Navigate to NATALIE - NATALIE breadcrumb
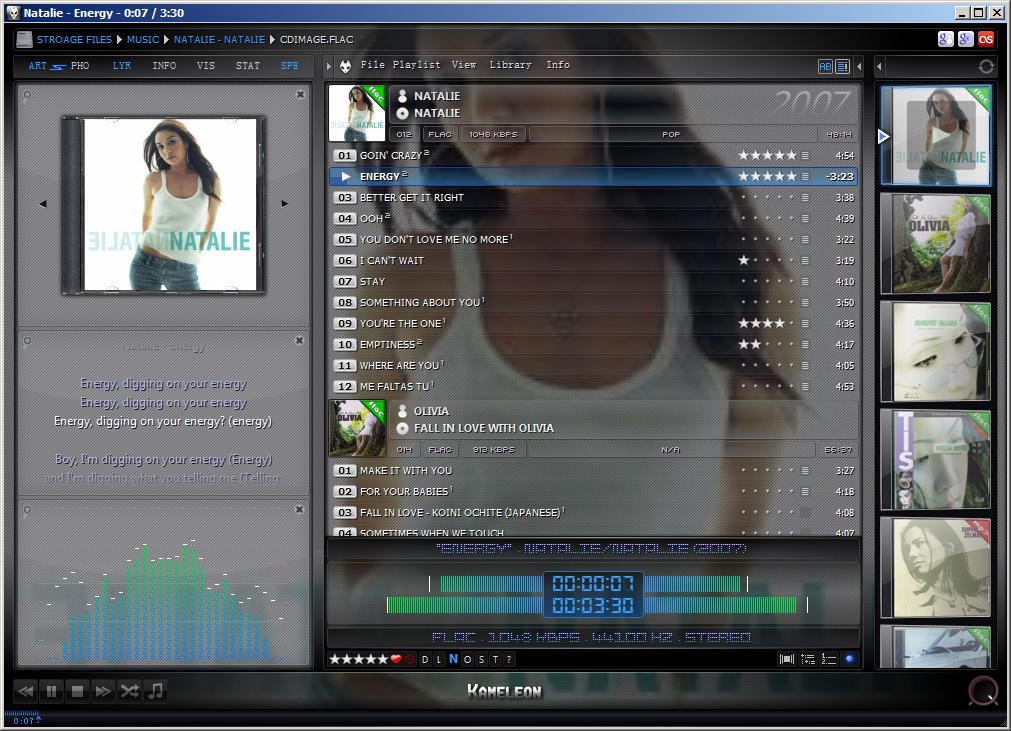This screenshot has height=731, width=1011. coord(219,40)
